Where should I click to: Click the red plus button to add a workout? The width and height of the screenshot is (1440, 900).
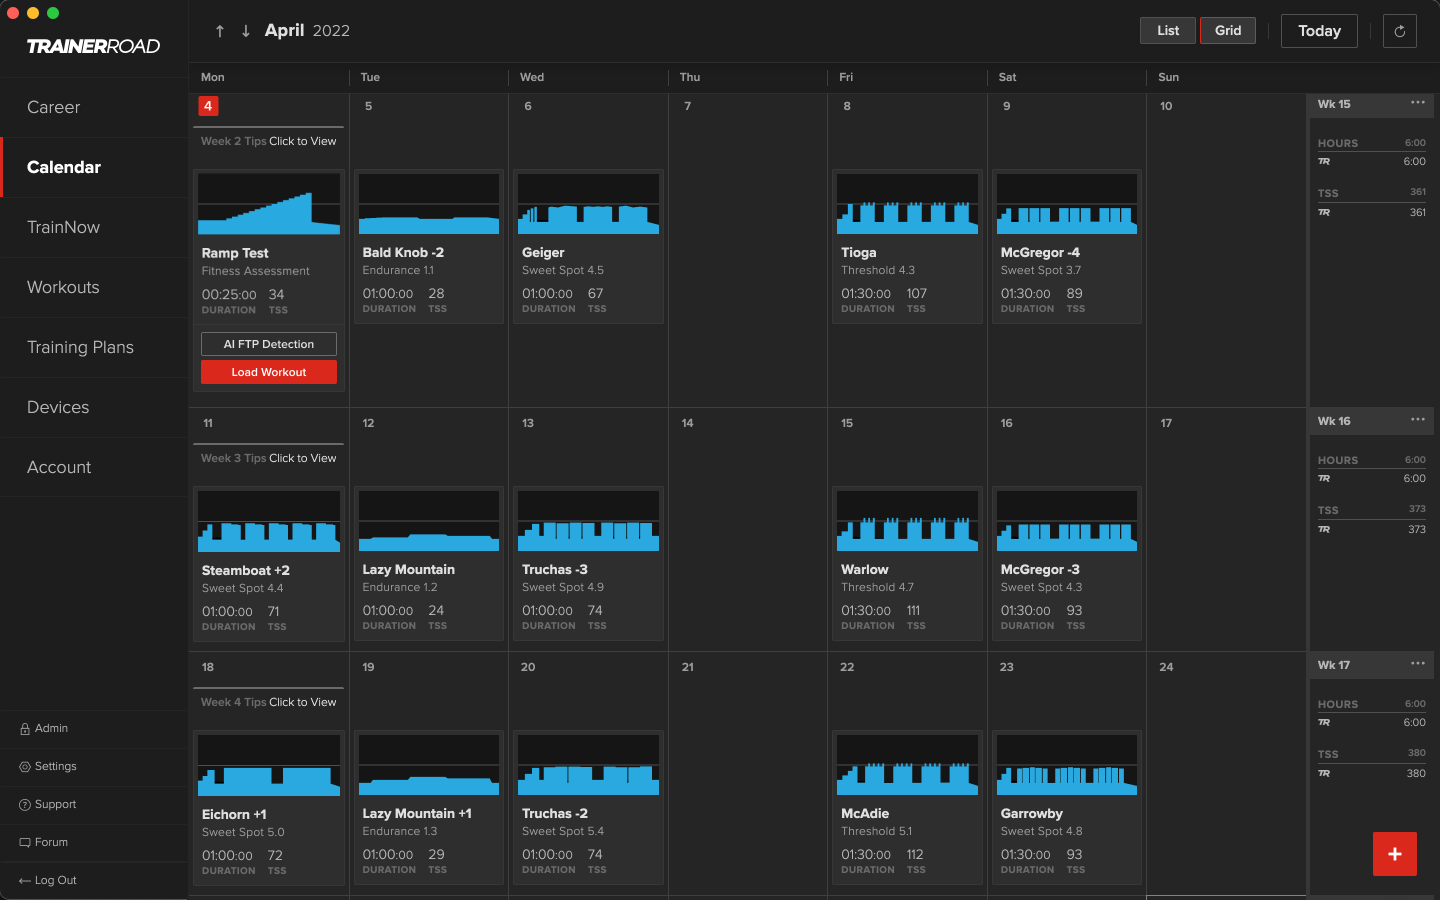(1395, 854)
